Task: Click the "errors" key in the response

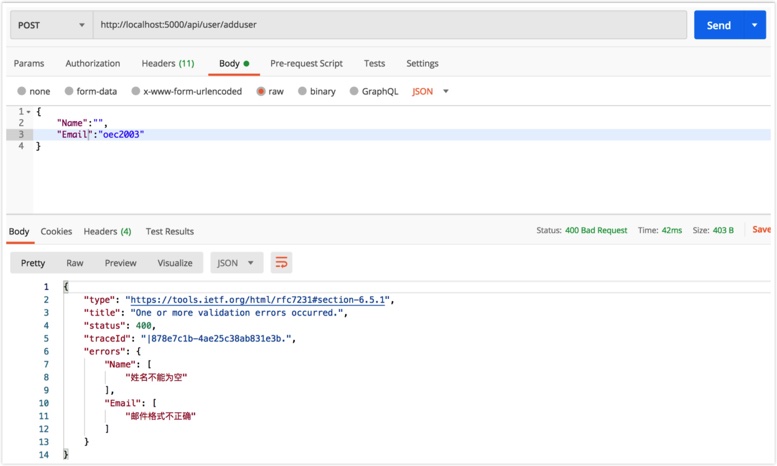Action: pos(105,351)
